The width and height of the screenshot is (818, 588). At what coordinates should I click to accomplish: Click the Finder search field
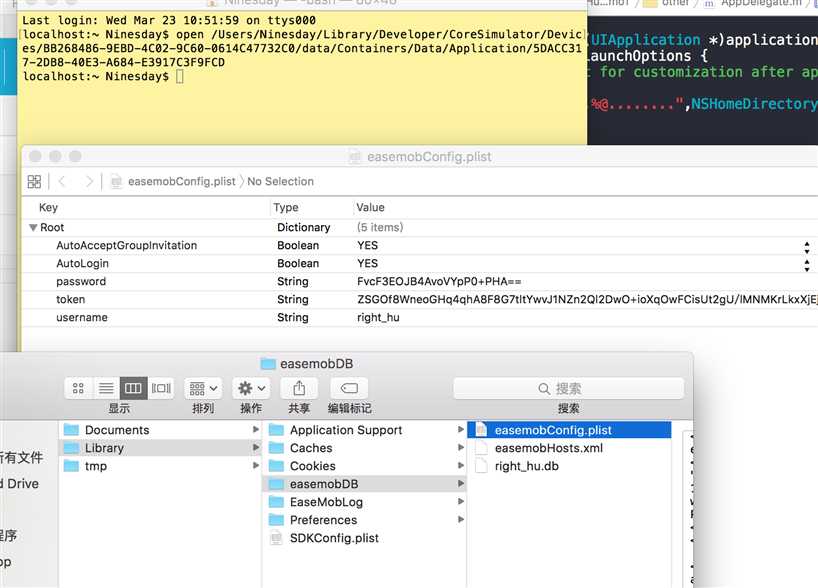pyautogui.click(x=569, y=388)
